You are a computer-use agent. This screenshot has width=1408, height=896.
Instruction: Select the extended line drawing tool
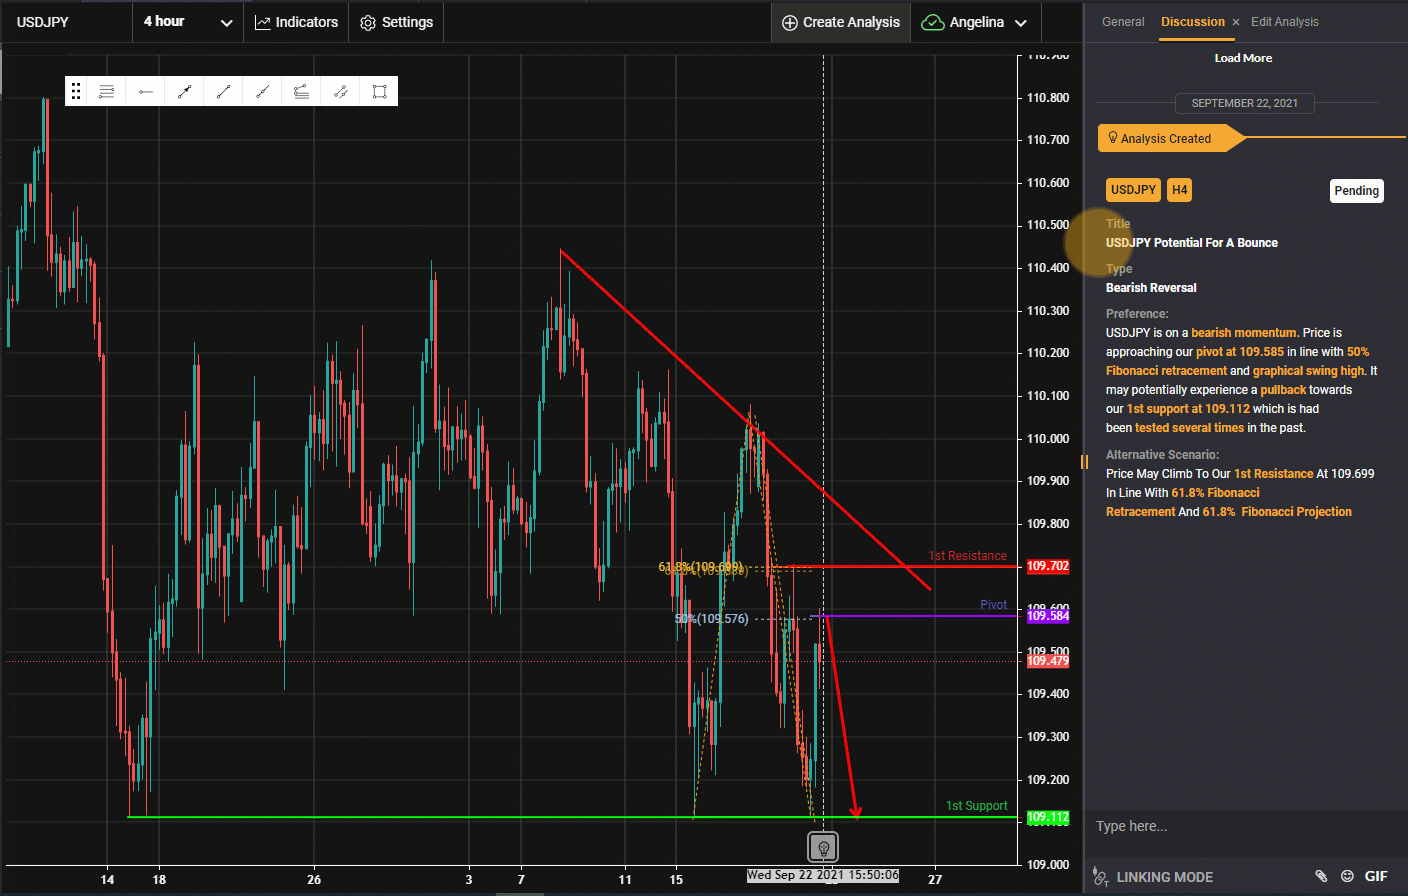pyautogui.click(x=262, y=91)
